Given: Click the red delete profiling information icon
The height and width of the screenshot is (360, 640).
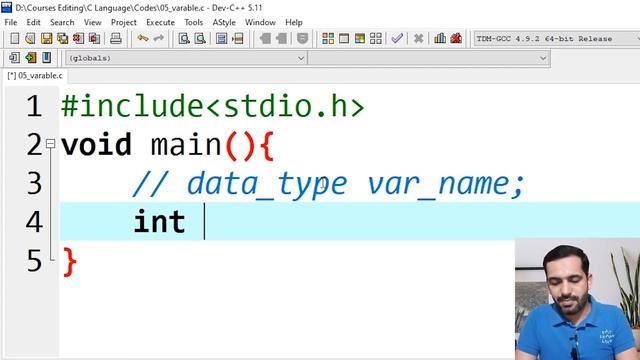Looking at the screenshot, I should [456, 38].
